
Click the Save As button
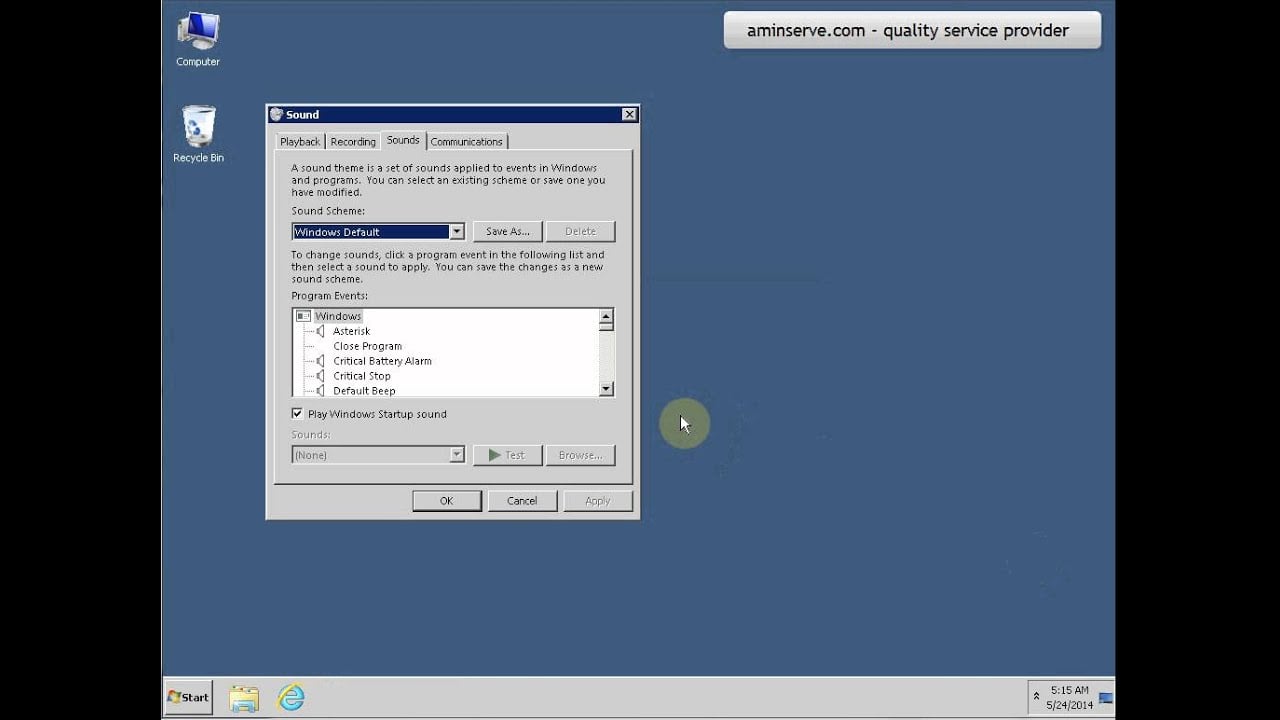tap(507, 231)
